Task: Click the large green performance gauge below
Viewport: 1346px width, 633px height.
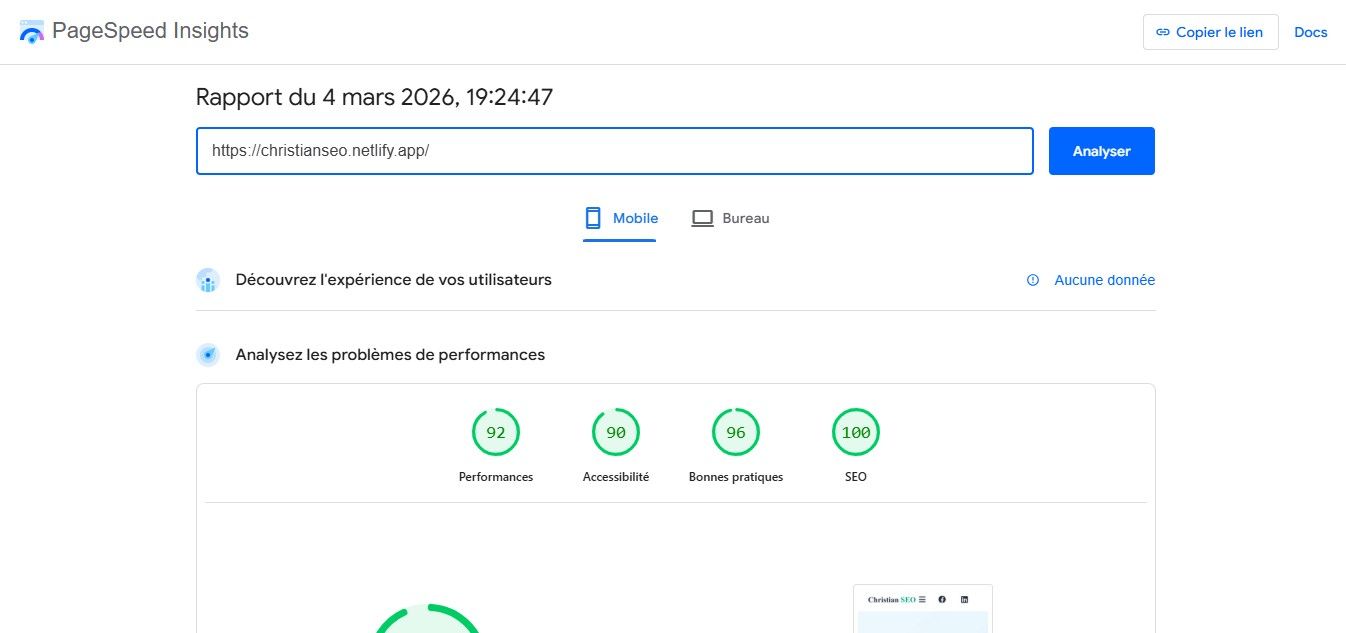Action: (x=428, y=620)
